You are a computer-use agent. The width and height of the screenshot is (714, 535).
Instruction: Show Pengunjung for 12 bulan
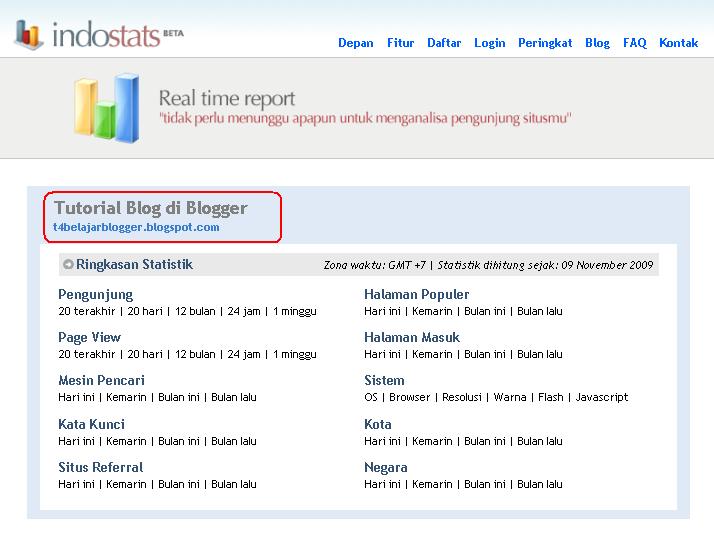click(195, 311)
